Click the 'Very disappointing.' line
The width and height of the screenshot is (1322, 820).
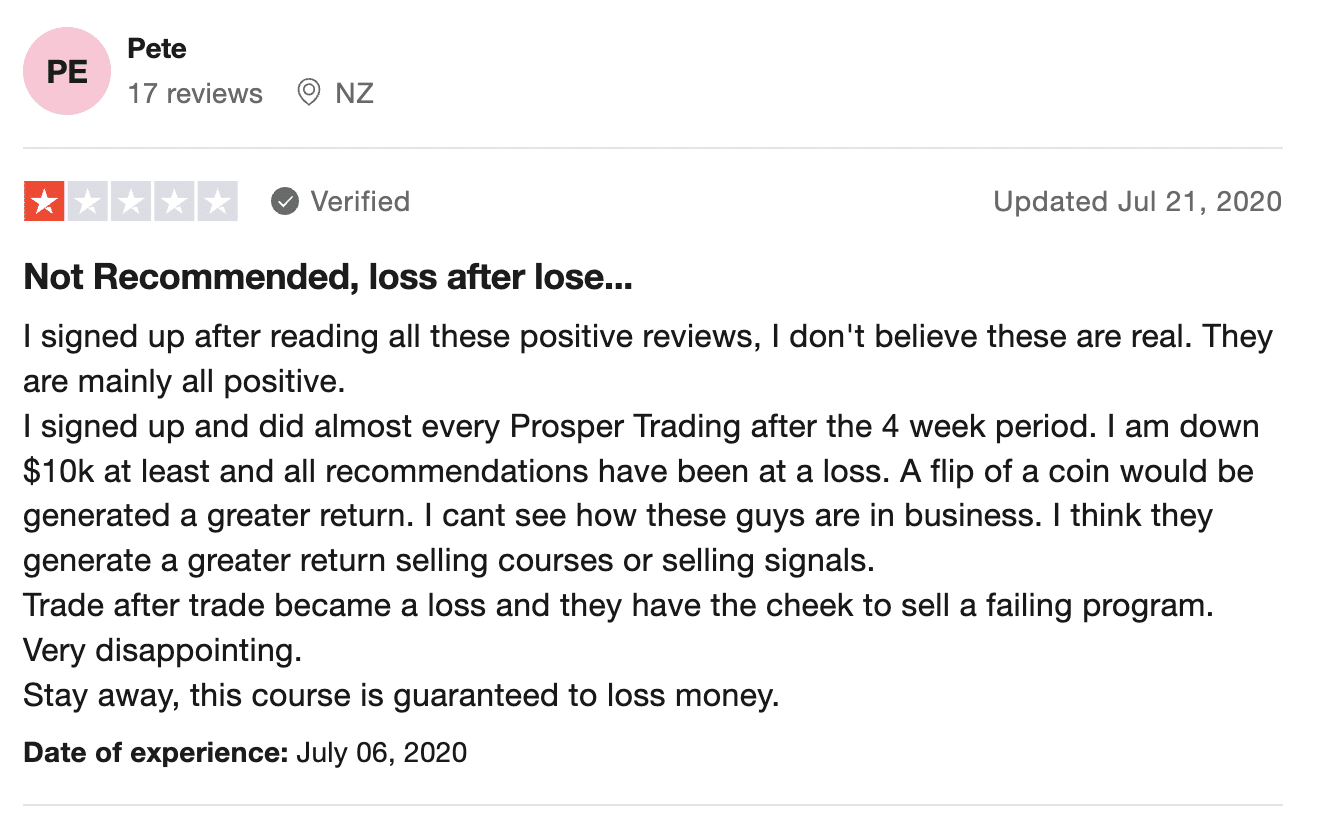(162, 650)
